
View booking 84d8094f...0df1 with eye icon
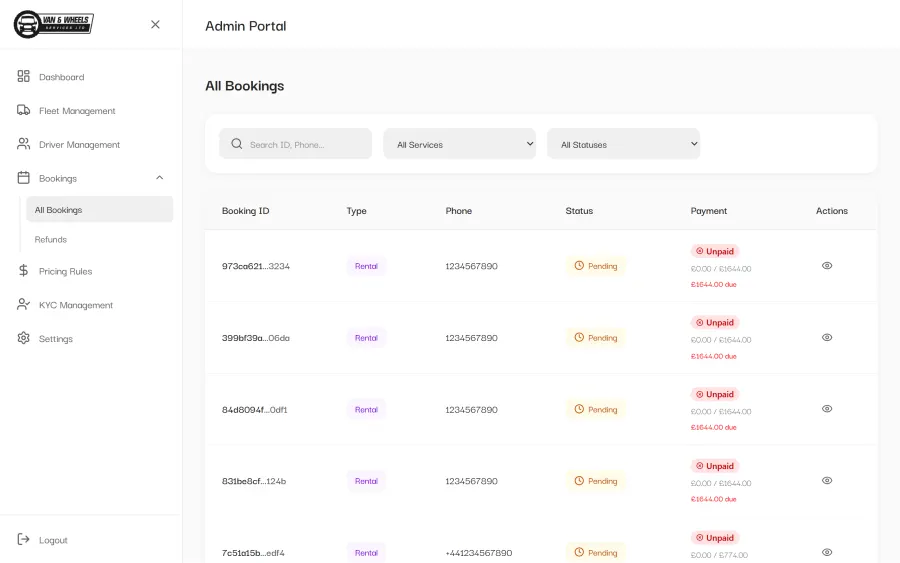[x=827, y=409]
